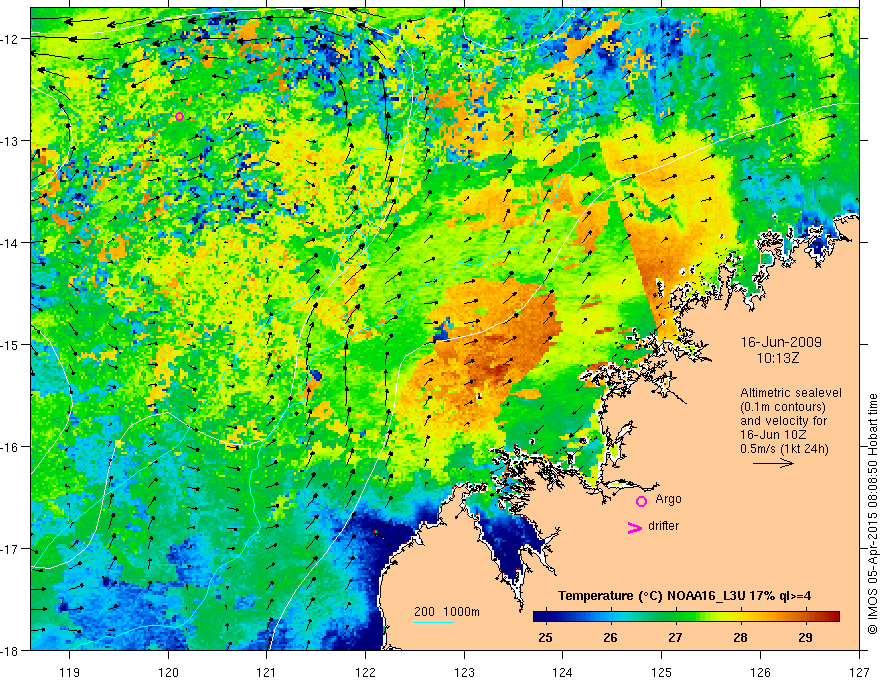Click the date label 16-Jun-2009
This screenshot has height=680, width=880.
781,342
